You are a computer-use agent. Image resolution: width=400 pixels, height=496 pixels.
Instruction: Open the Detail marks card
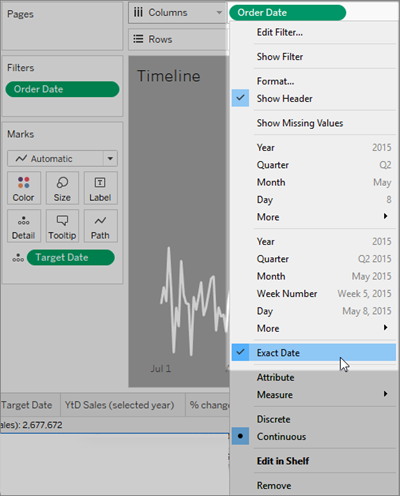click(x=24, y=226)
